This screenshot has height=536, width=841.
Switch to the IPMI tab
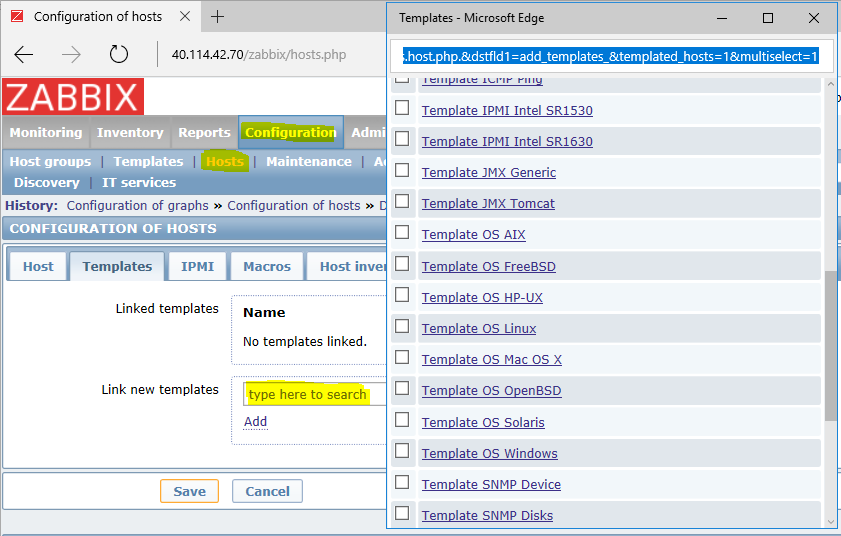coord(197,267)
